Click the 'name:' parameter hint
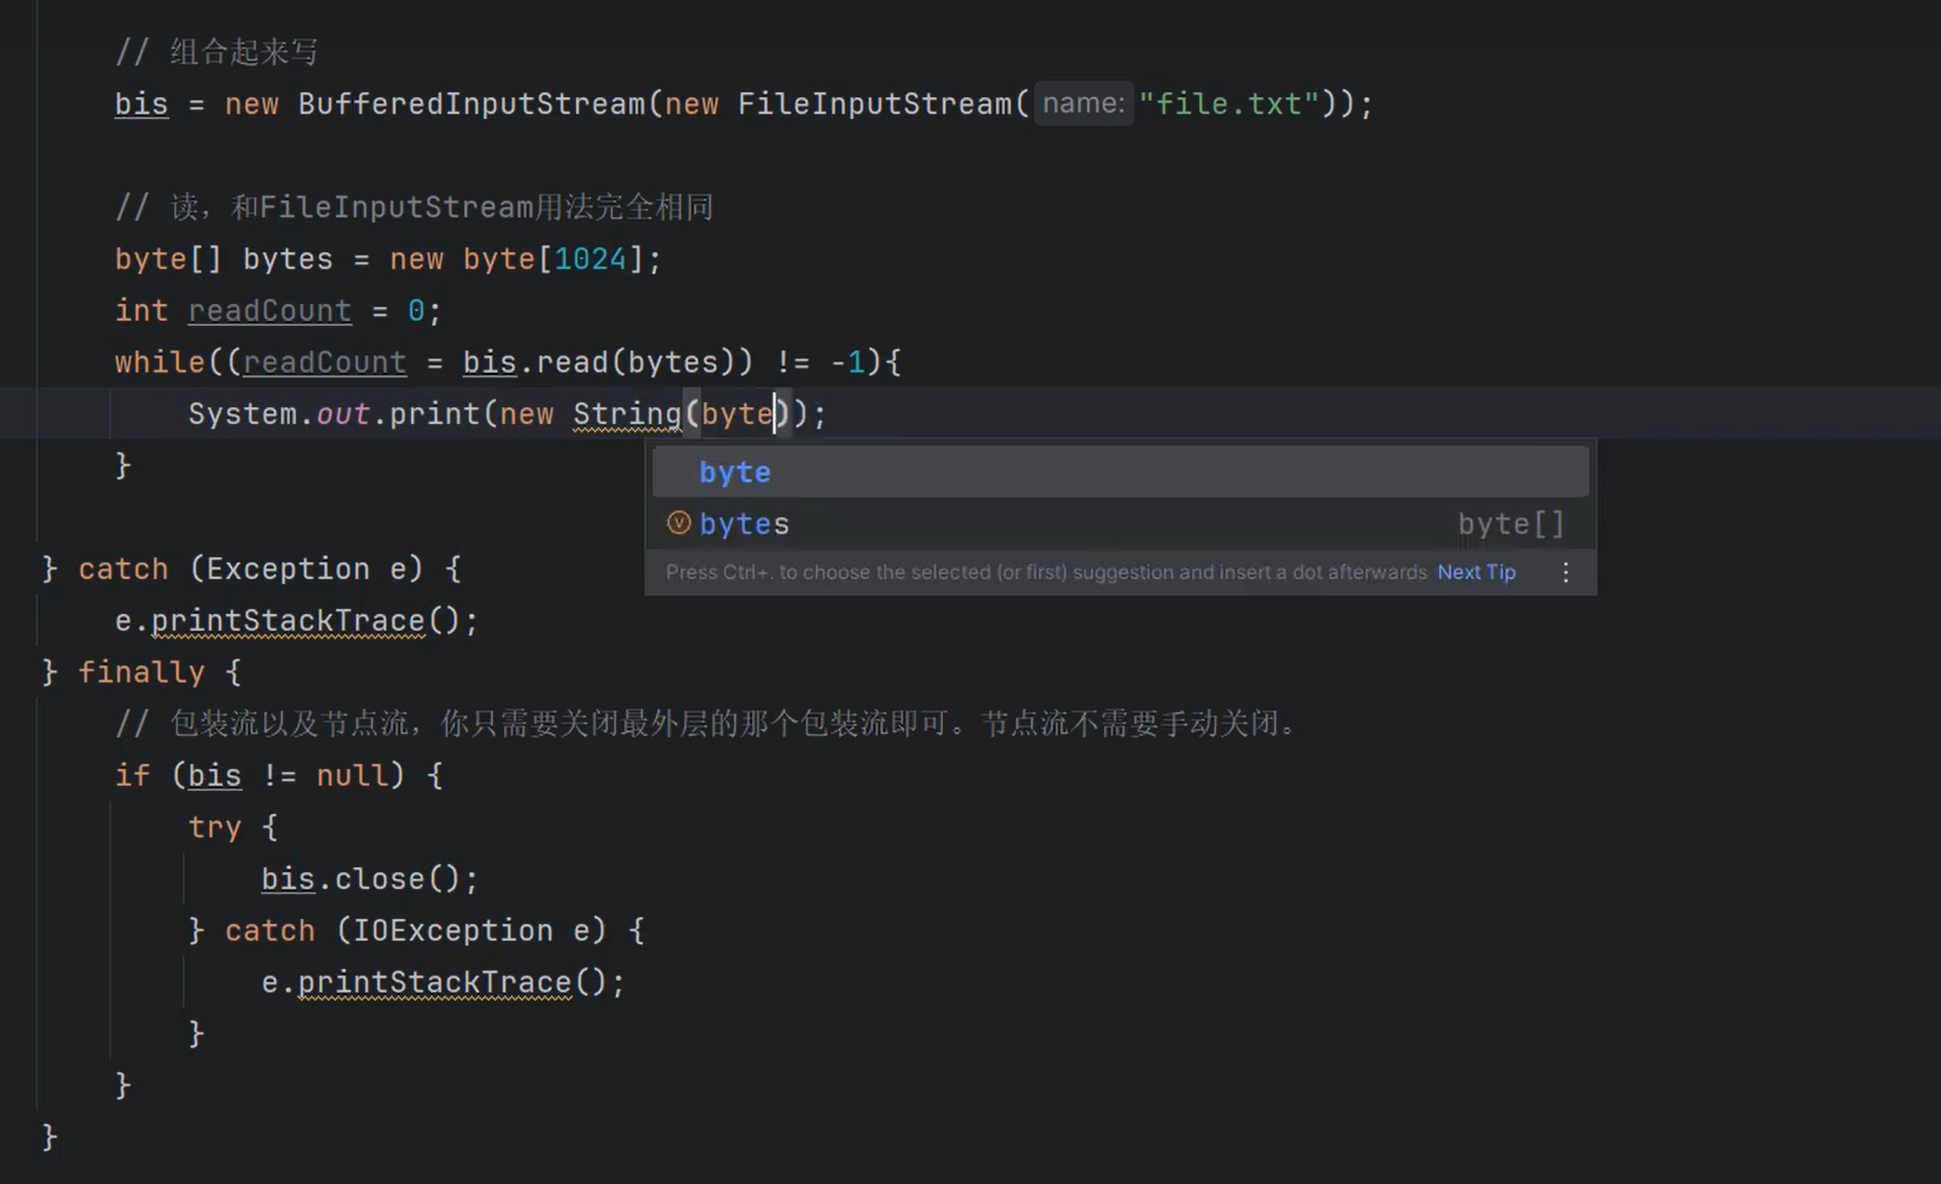This screenshot has height=1184, width=1941. (1084, 103)
